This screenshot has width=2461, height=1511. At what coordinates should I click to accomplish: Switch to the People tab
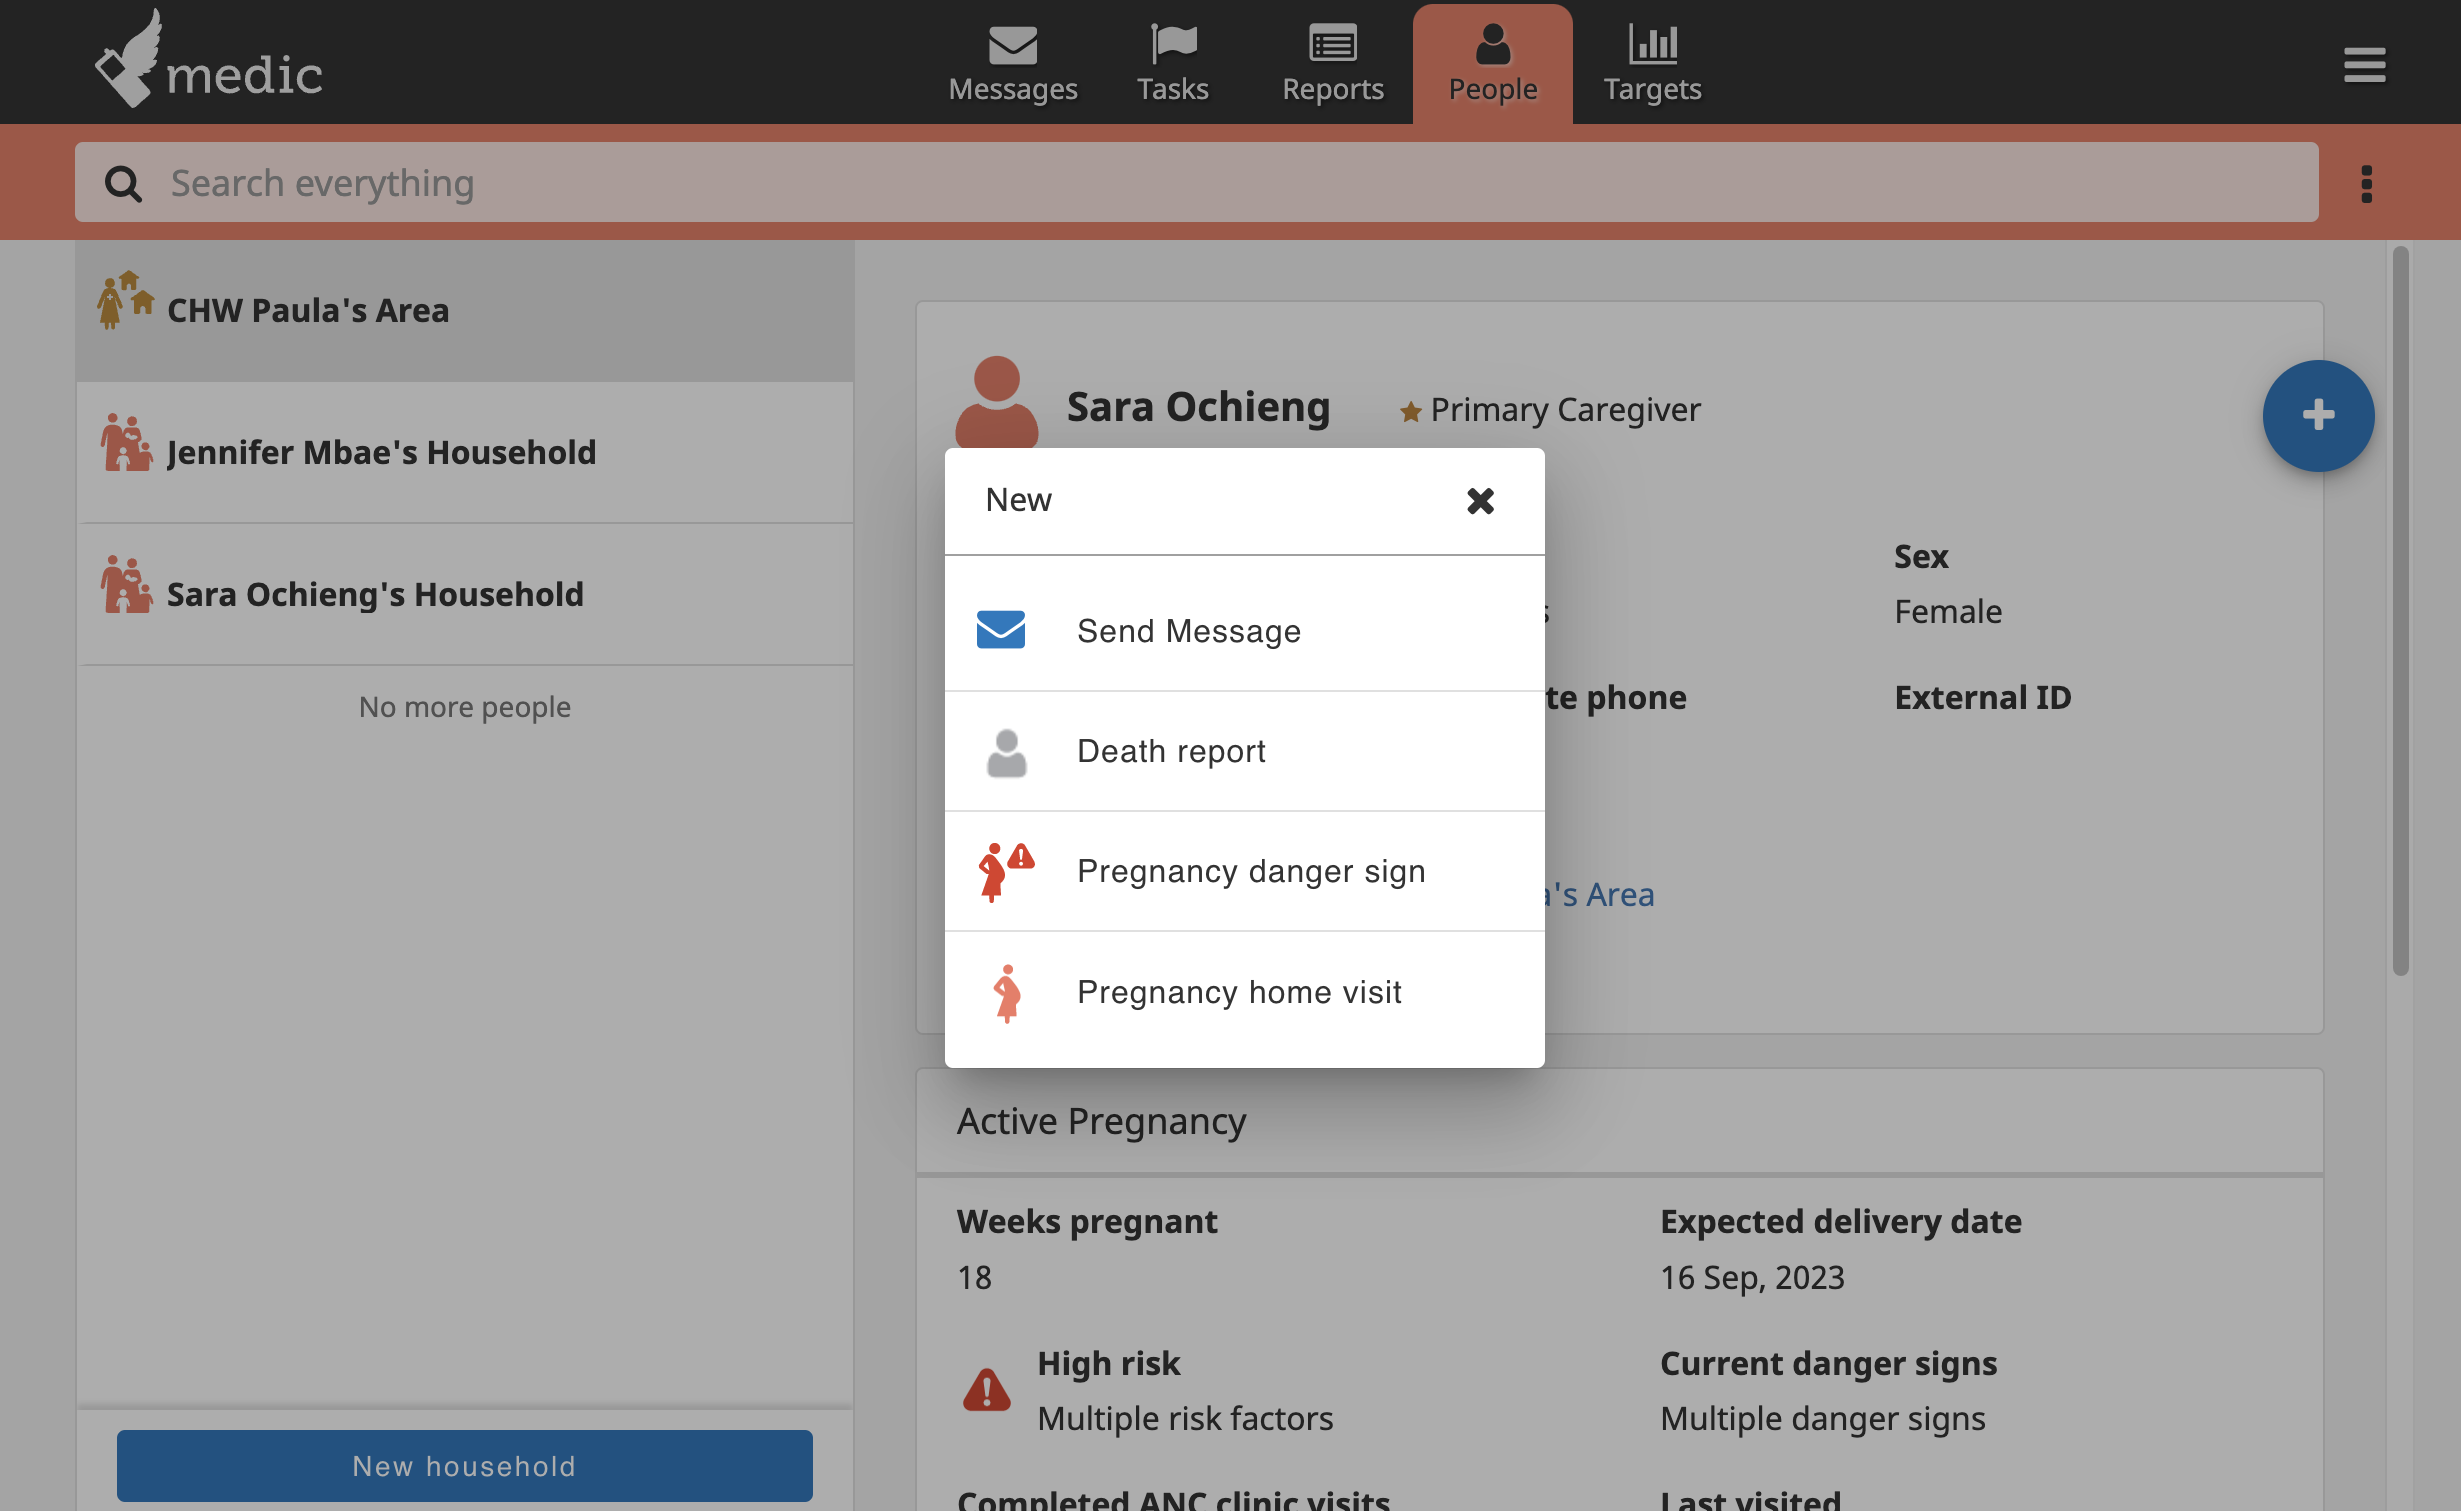click(x=1492, y=64)
